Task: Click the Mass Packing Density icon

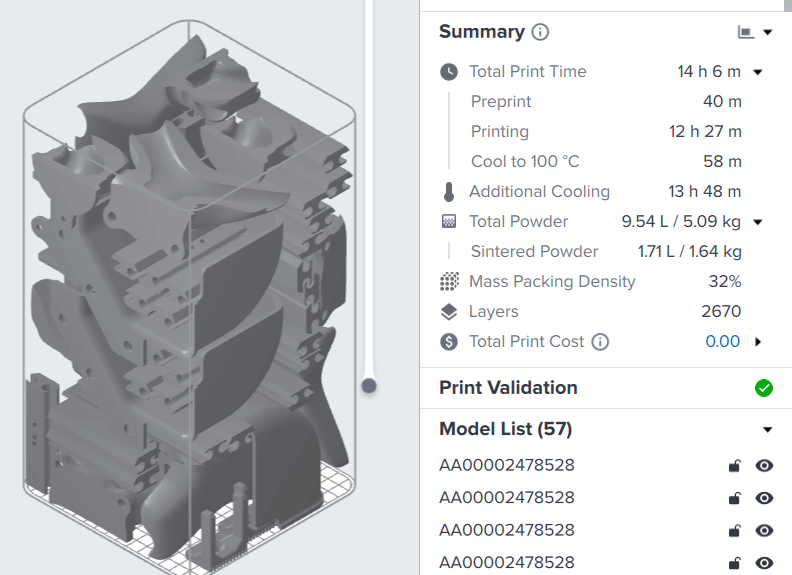Action: [449, 281]
